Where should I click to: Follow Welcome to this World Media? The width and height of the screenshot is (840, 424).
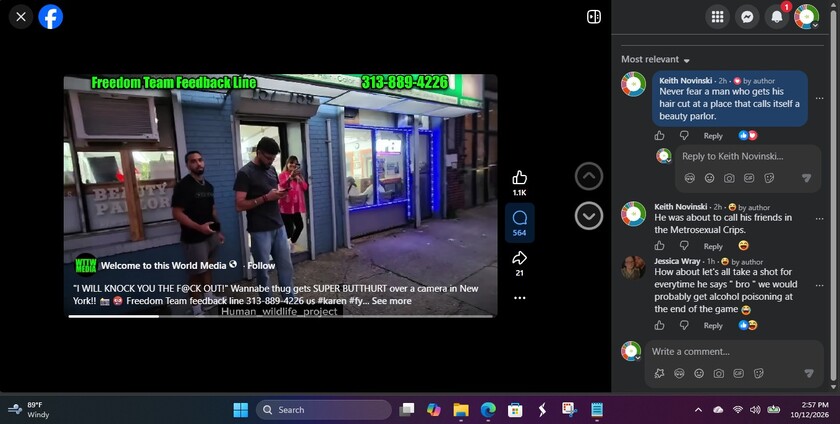pyautogui.click(x=261, y=265)
